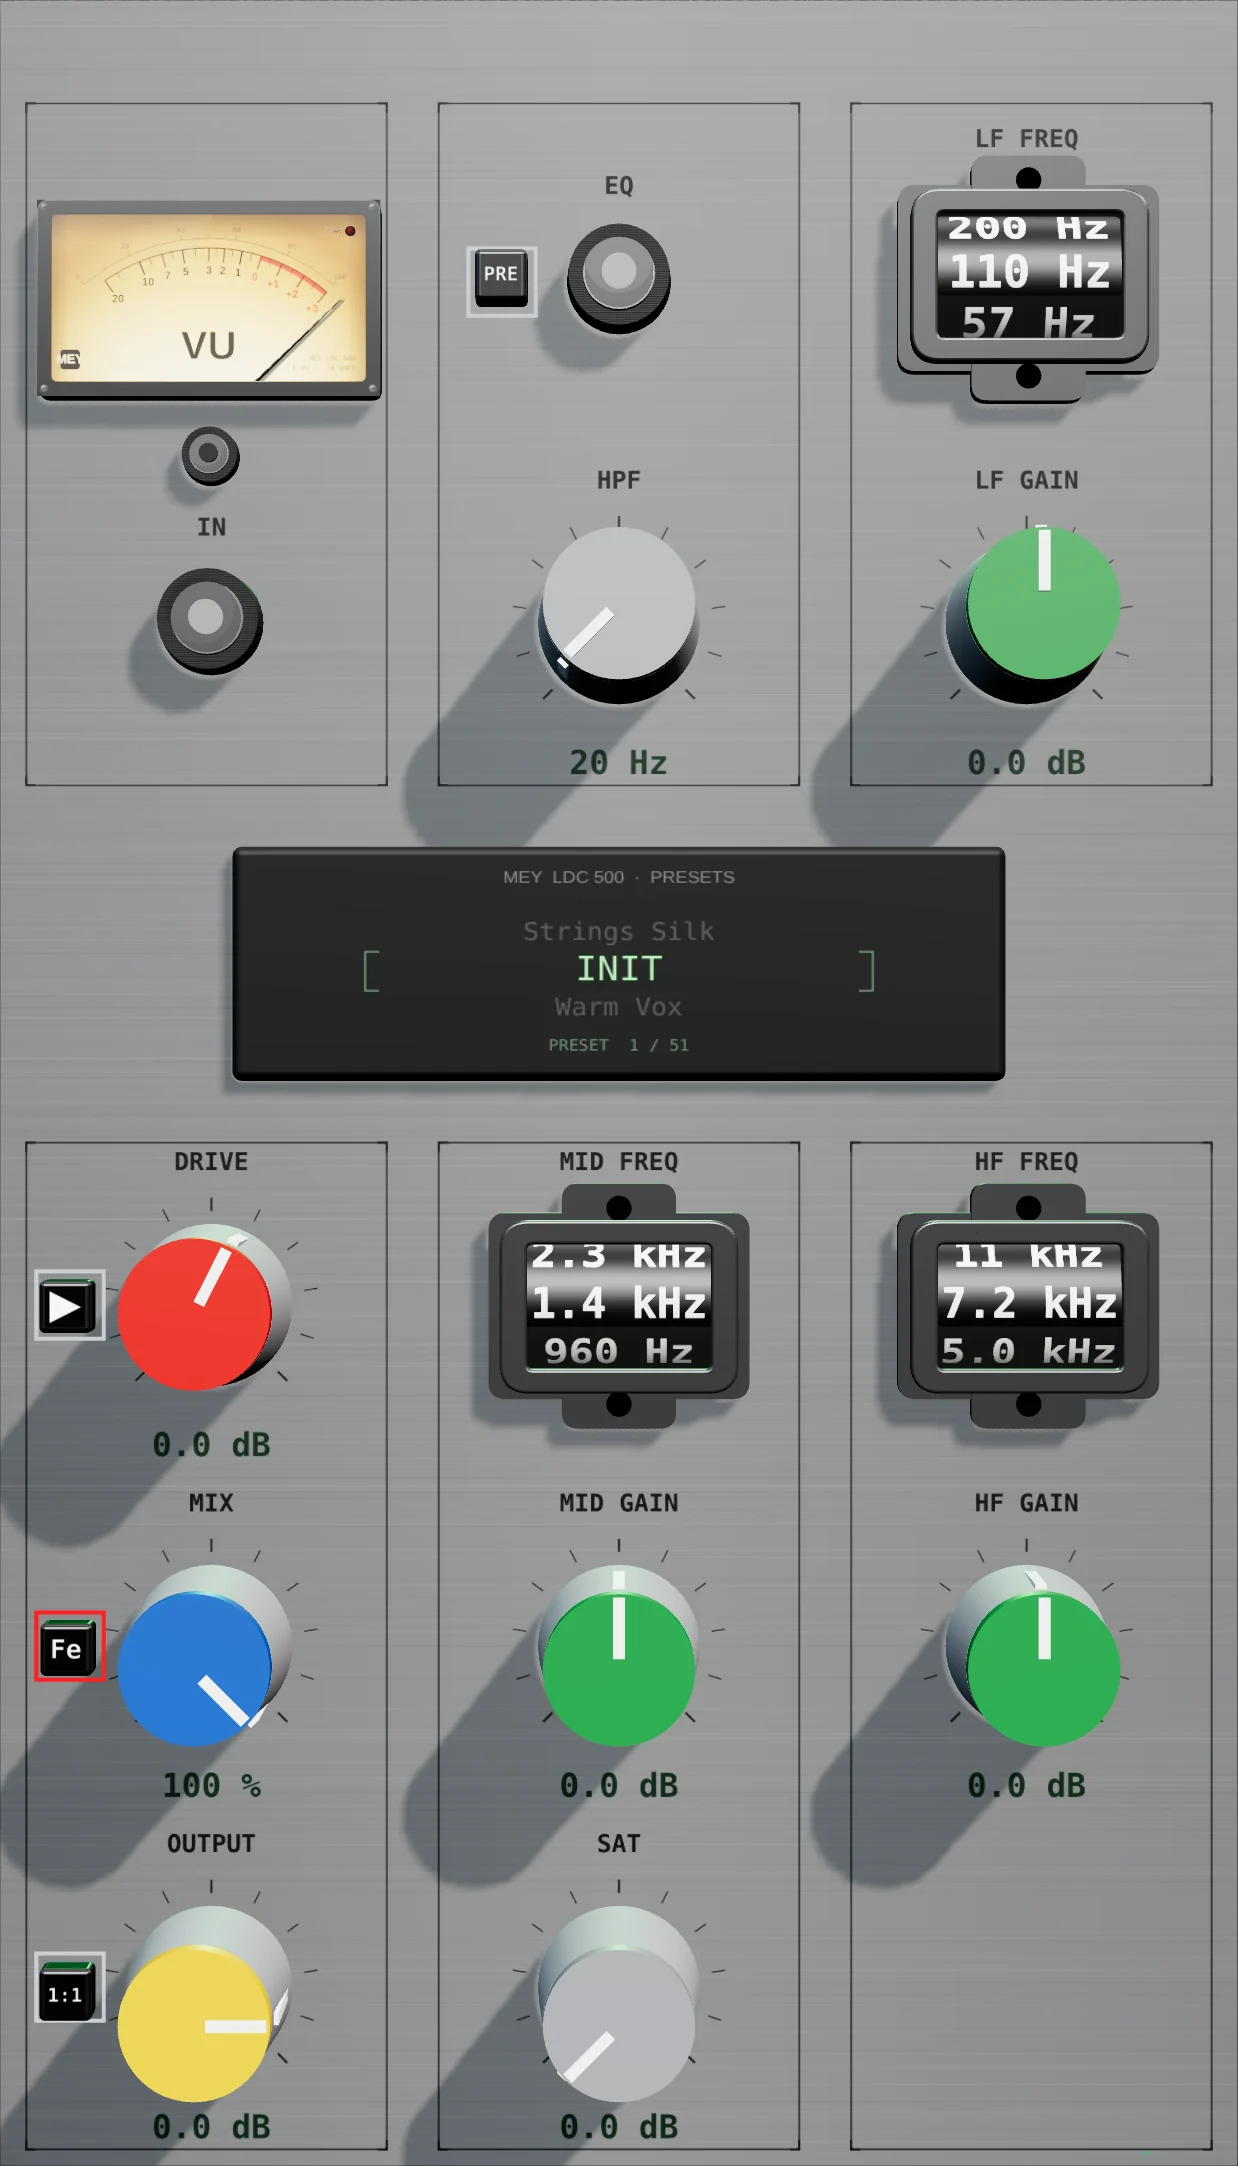Select 110 Hz in LF FREQ selector

(x=1029, y=272)
